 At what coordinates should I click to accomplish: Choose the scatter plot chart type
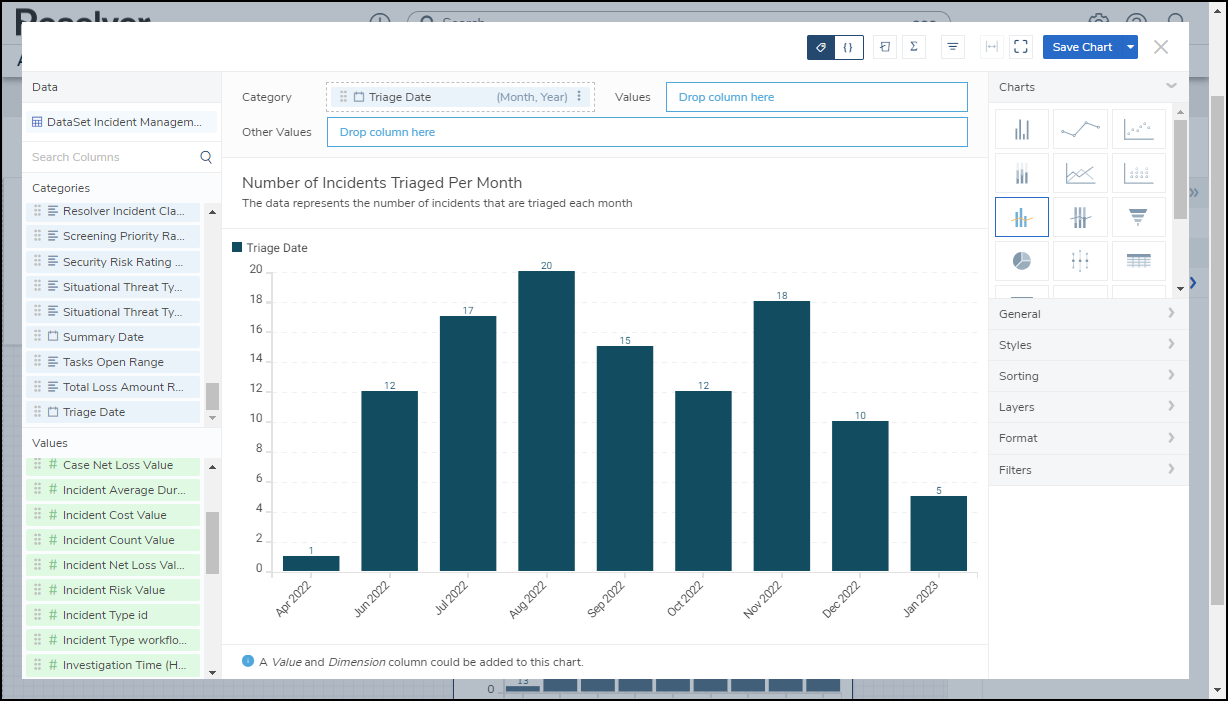coord(1138,129)
